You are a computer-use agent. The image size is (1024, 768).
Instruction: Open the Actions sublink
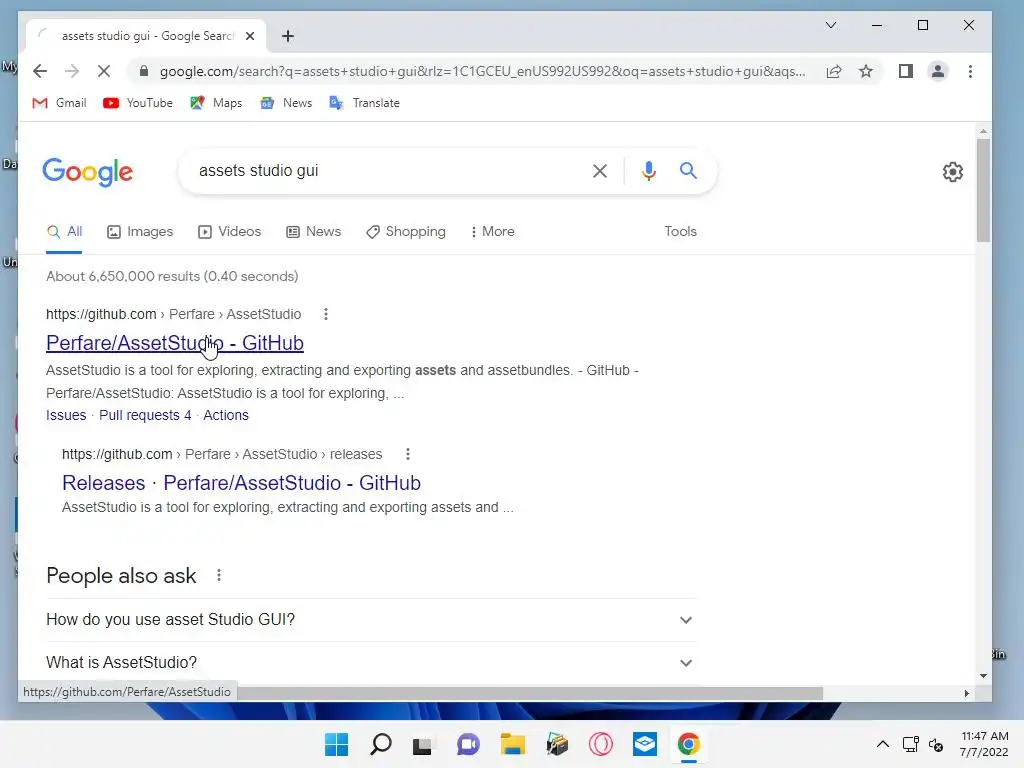tap(226, 415)
